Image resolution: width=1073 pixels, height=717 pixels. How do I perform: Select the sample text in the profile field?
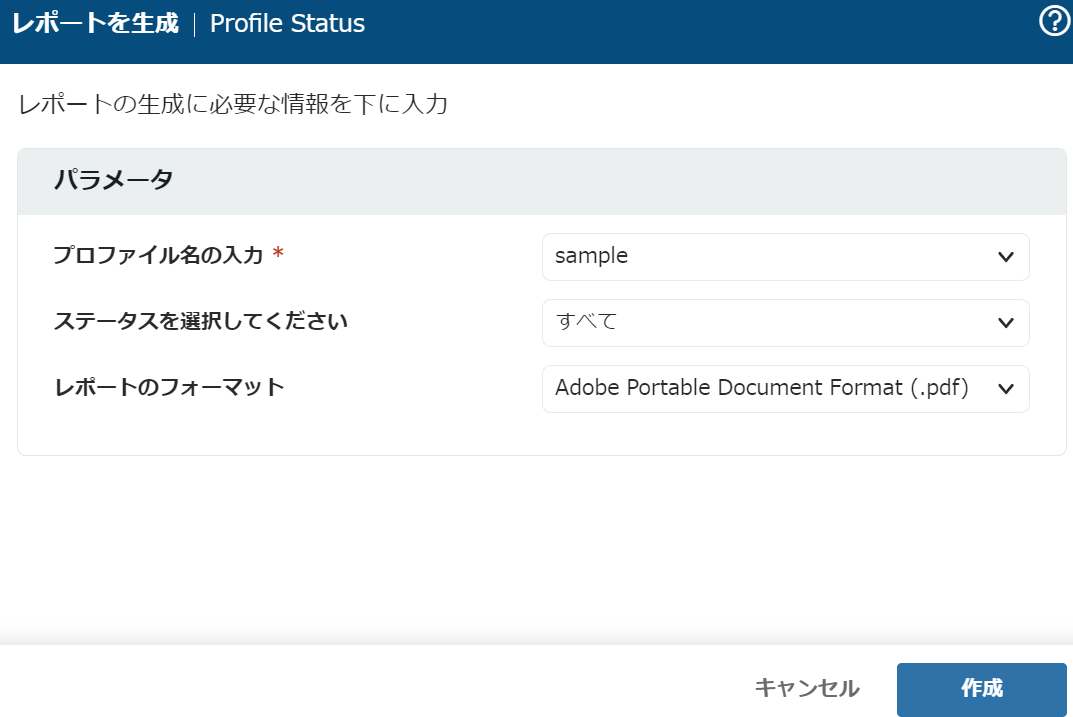pos(591,256)
